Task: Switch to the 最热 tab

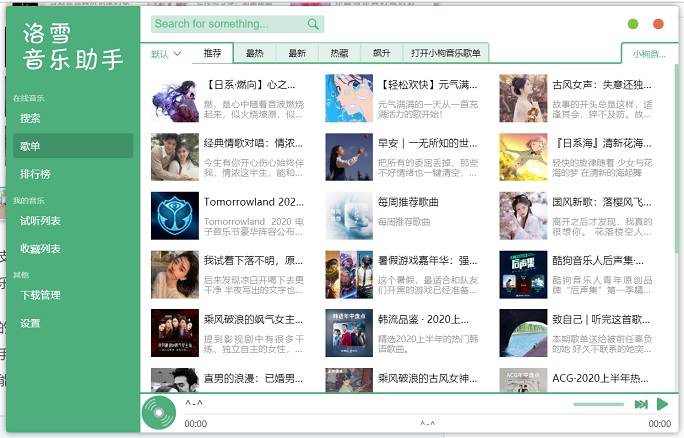Action: point(255,53)
